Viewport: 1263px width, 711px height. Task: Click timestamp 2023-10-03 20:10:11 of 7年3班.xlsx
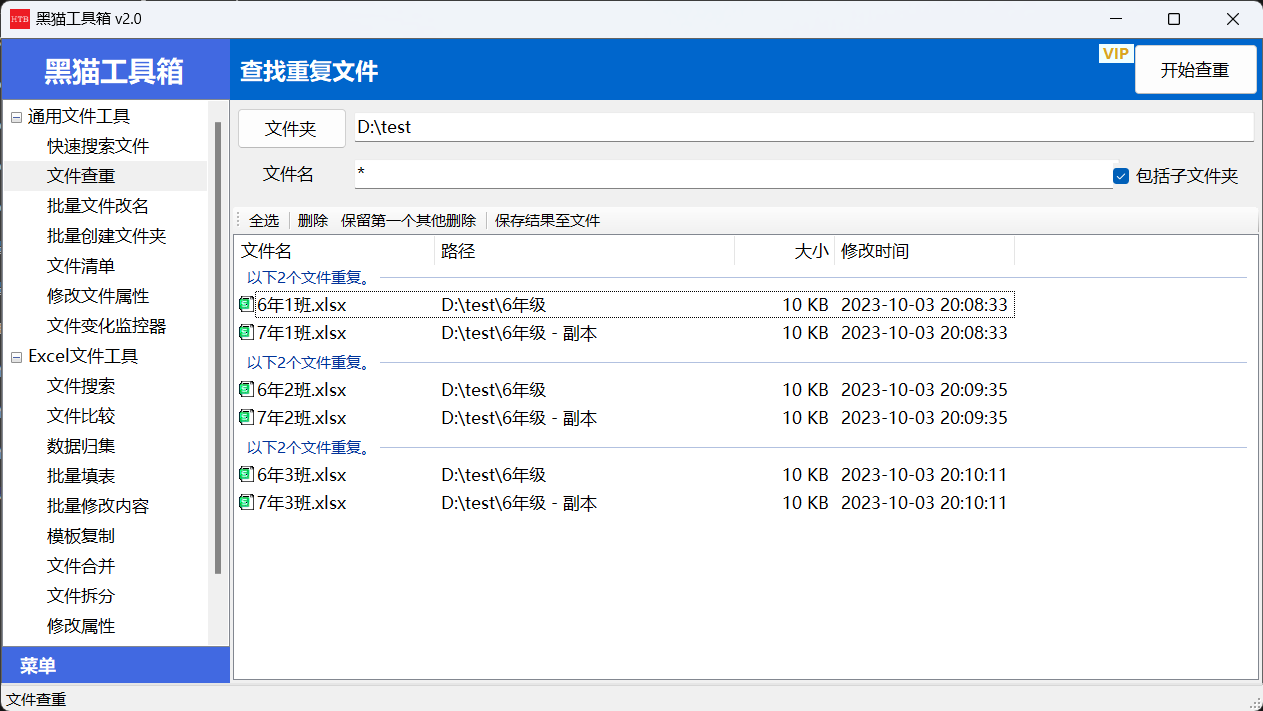click(924, 503)
